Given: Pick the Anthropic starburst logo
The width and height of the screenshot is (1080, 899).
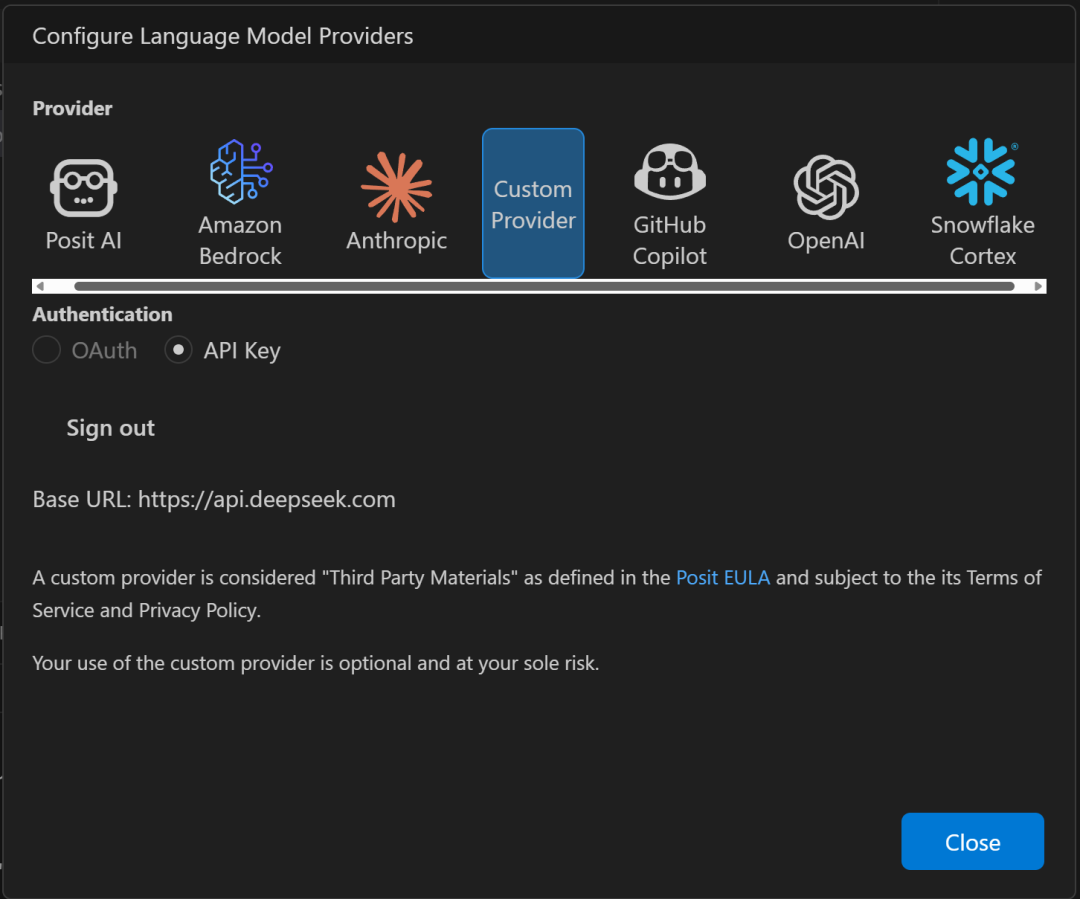Looking at the screenshot, I should (397, 187).
